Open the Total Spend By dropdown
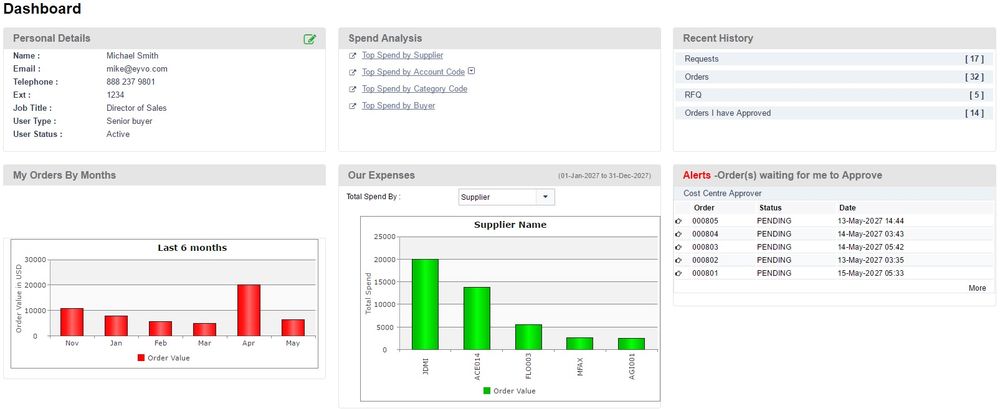The height and width of the screenshot is (409, 1000). 544,197
